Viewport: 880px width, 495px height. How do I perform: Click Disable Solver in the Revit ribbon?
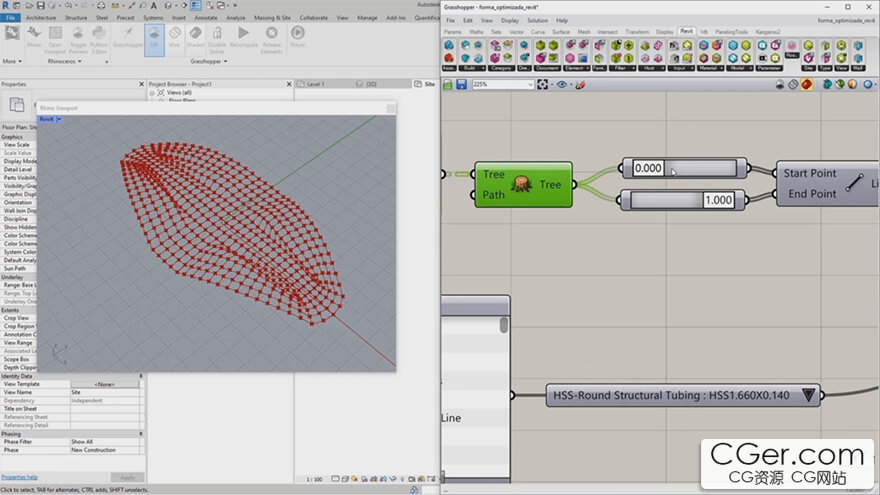217,39
